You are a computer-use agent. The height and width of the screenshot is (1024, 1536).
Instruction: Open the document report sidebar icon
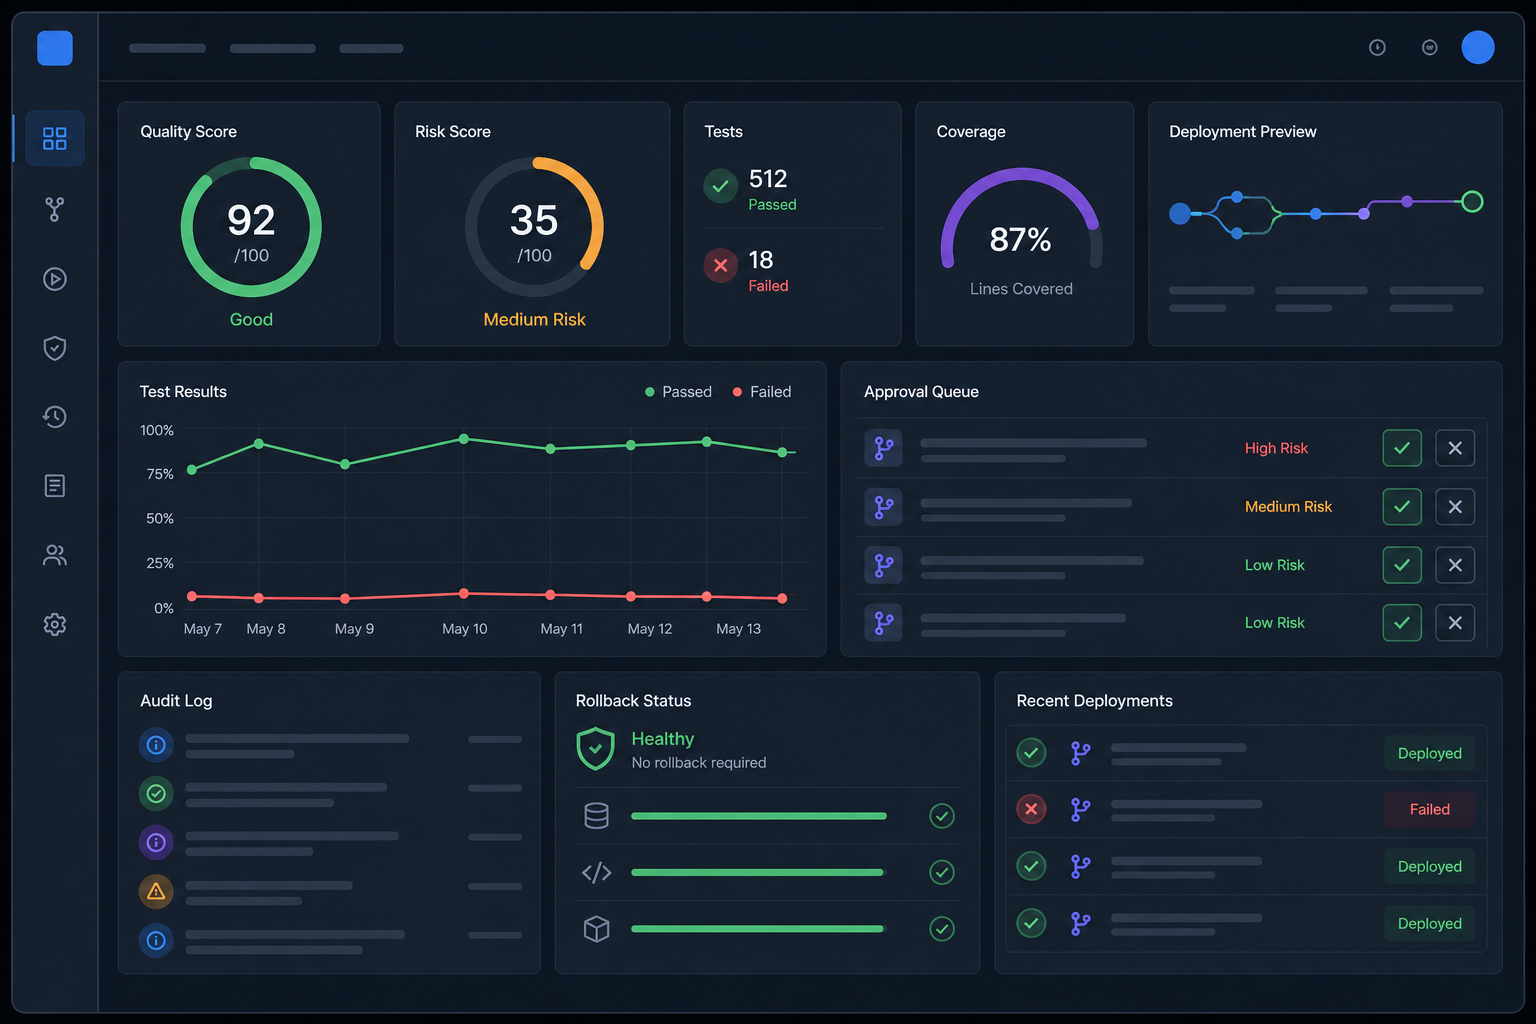55,486
